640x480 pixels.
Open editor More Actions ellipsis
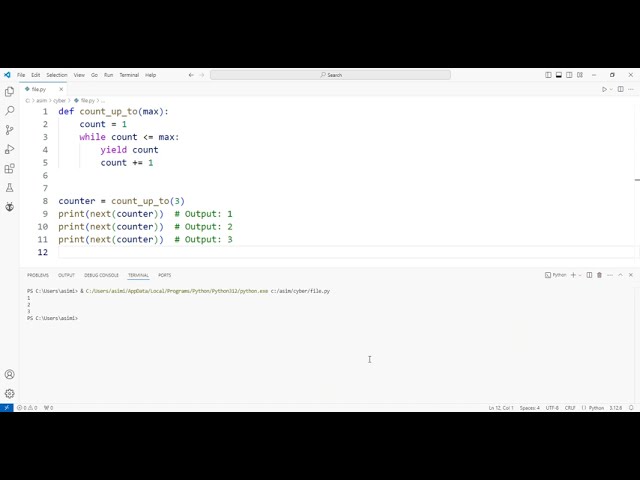click(631, 89)
